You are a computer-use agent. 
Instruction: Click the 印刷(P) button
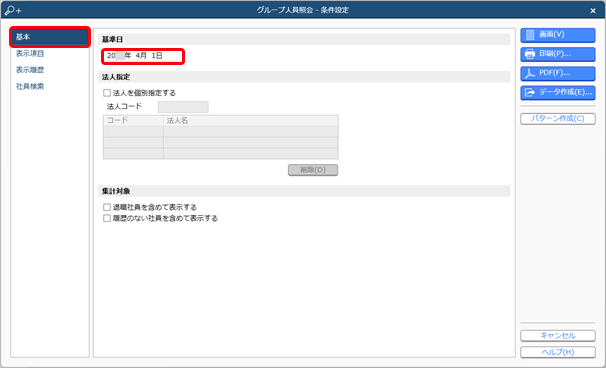point(558,54)
